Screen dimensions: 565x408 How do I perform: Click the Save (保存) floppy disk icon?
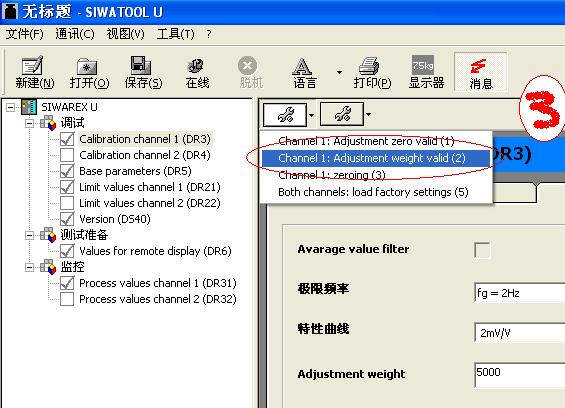coord(141,65)
